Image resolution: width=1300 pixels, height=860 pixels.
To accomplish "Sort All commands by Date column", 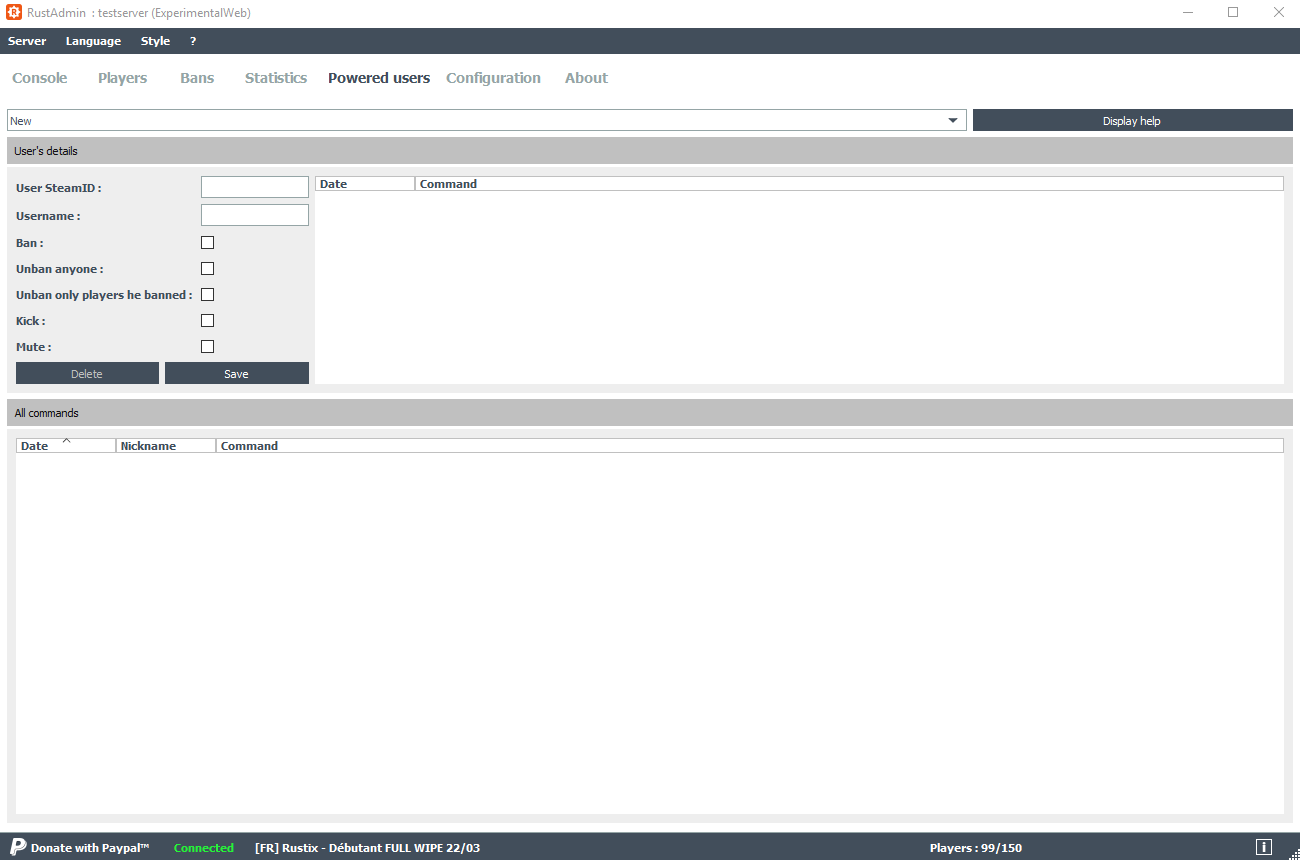I will (66, 446).
